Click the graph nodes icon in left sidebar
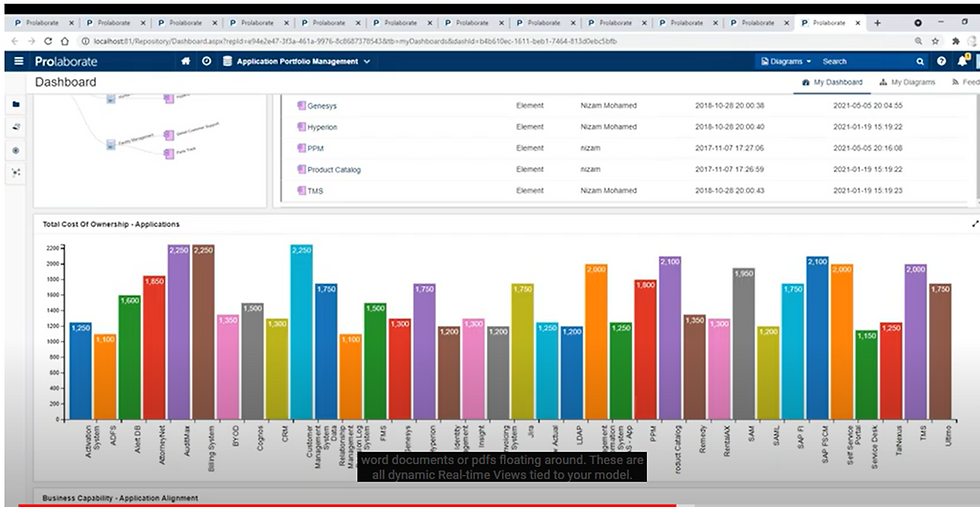The width and height of the screenshot is (980, 507). [x=16, y=173]
